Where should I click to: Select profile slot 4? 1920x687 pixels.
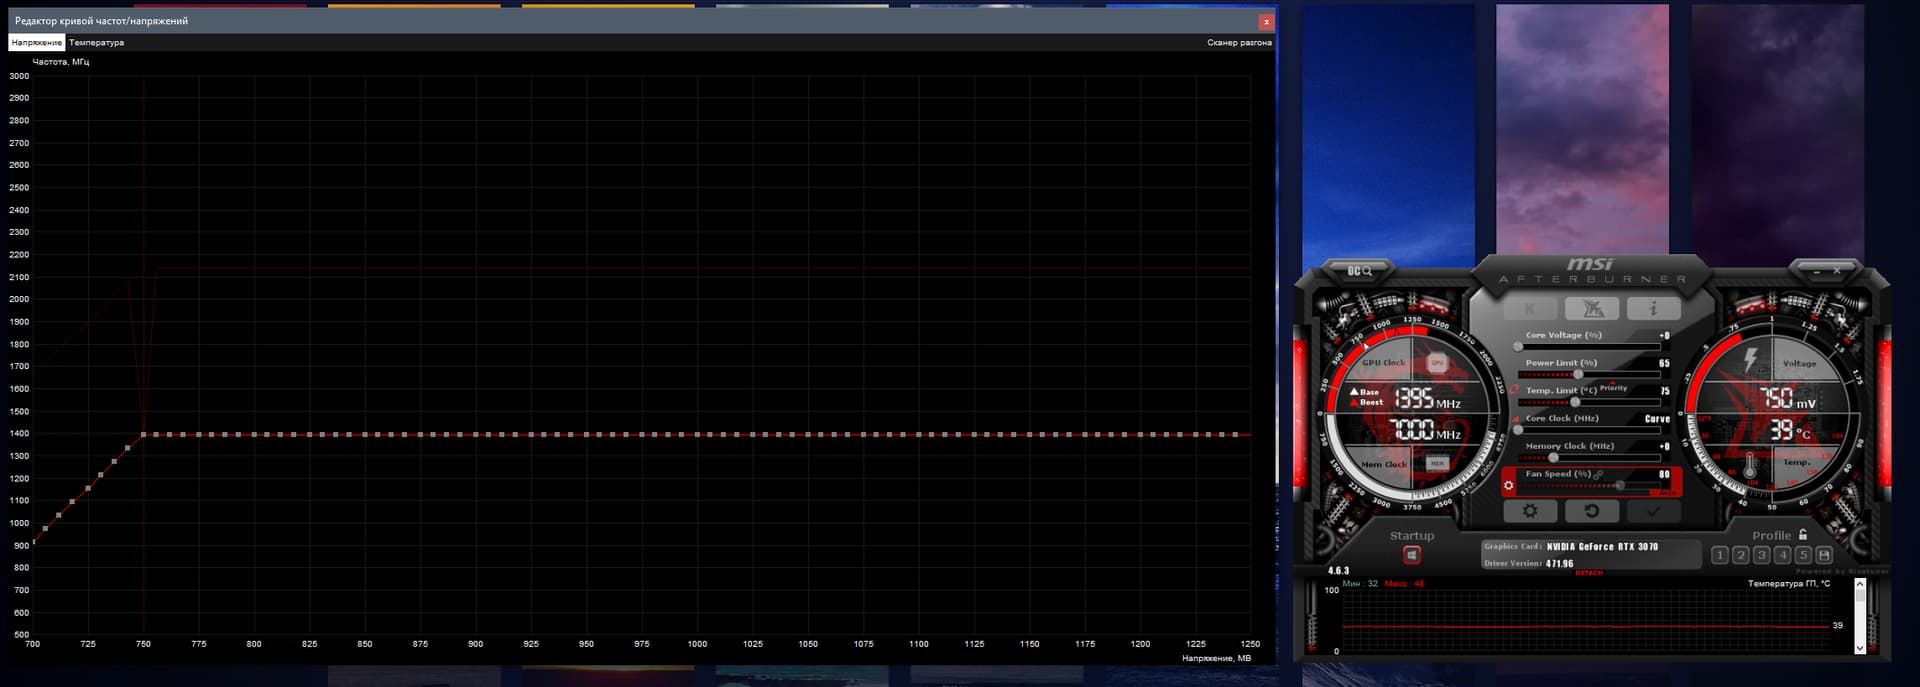click(1782, 555)
